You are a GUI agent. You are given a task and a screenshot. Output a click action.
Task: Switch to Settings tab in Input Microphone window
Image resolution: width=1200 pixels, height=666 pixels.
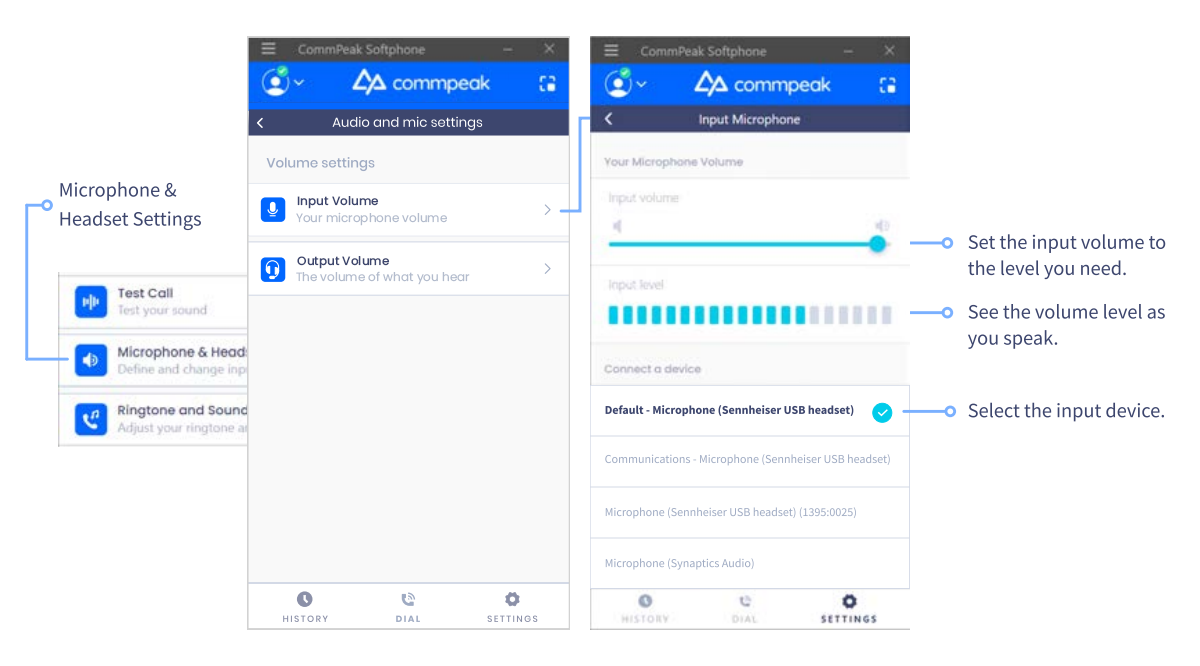point(849,609)
